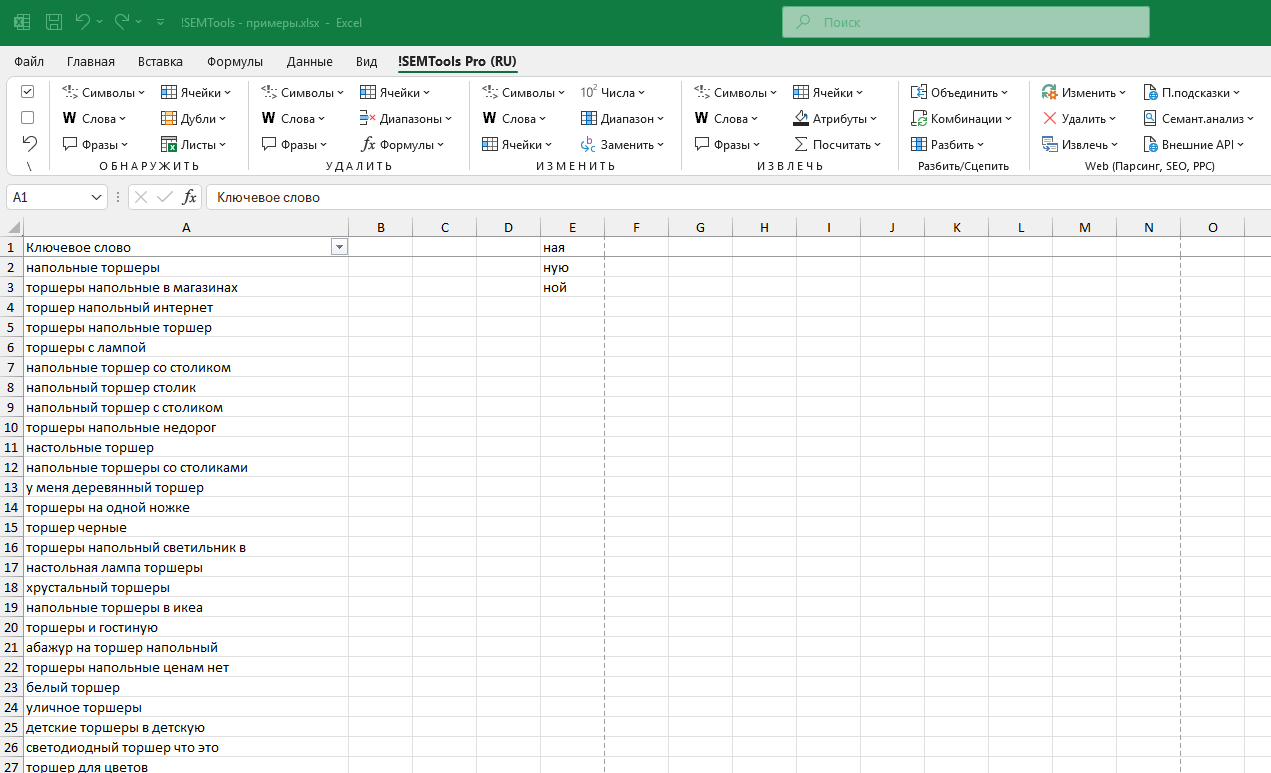Tick the empty checkbox at ribbon's left edge
Image resolution: width=1271 pixels, height=773 pixels.
pos(28,117)
